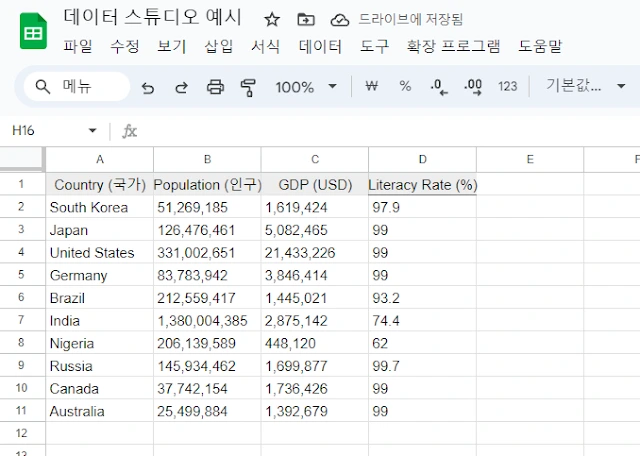
Task: Rename the title 데이터 스튜디오 예시
Action: (152, 18)
